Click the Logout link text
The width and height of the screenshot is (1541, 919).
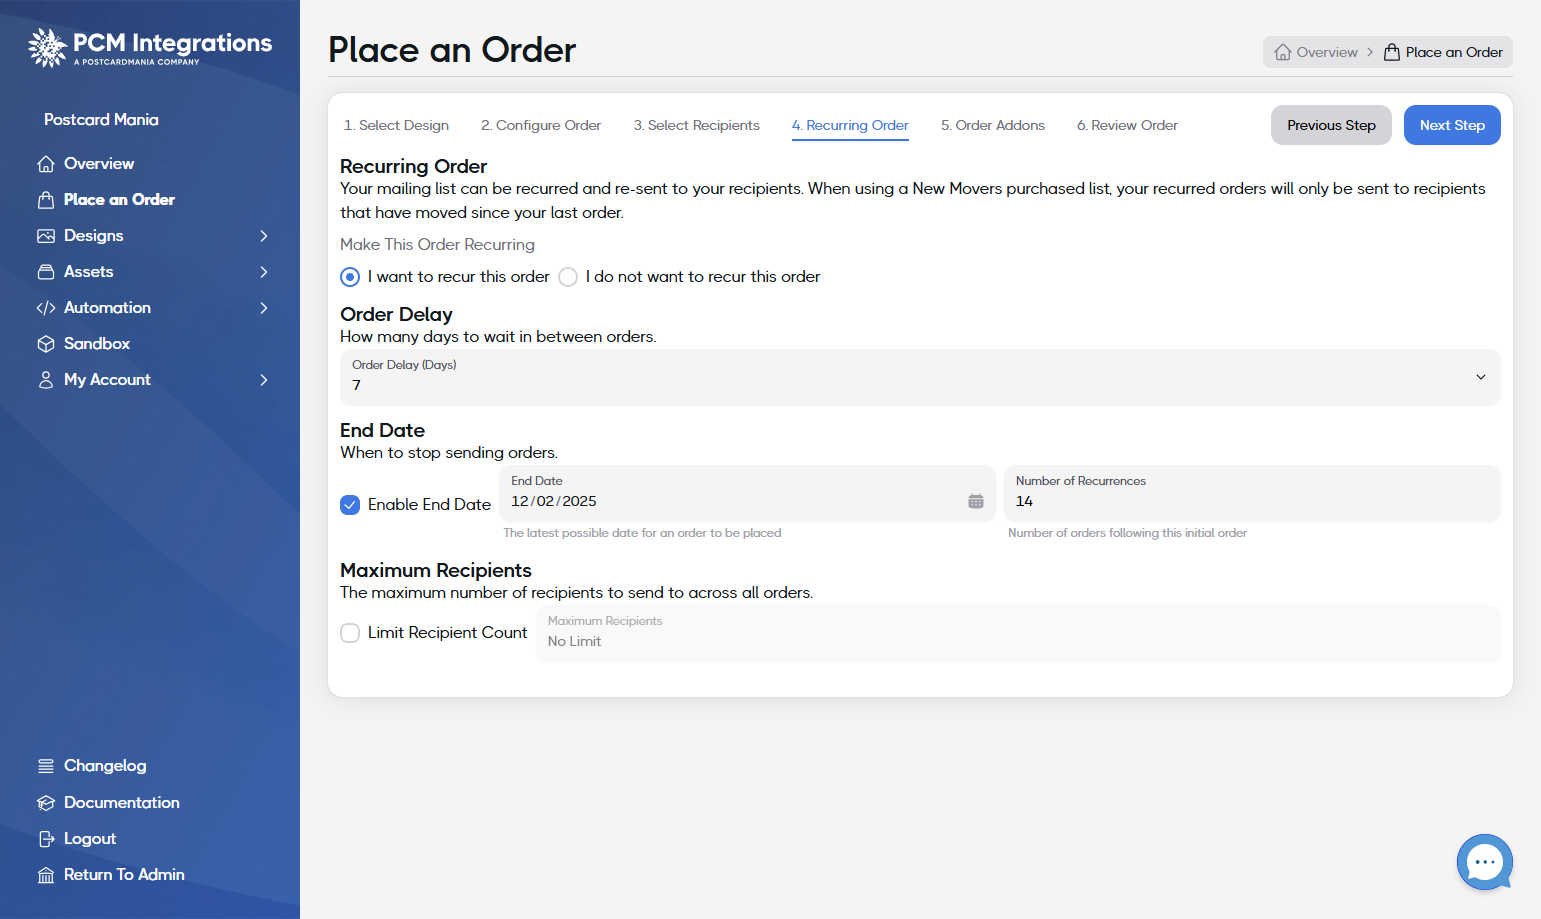pyautogui.click(x=90, y=839)
